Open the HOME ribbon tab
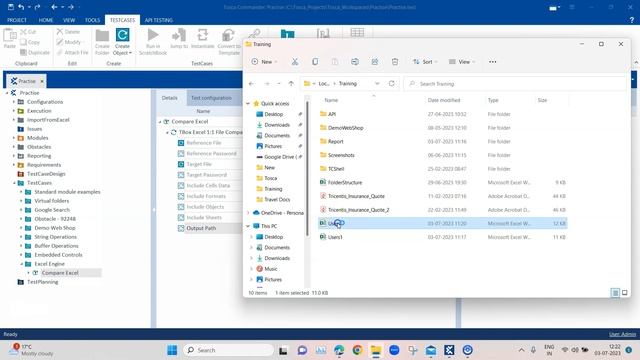The height and width of the screenshot is (360, 640). (46, 20)
